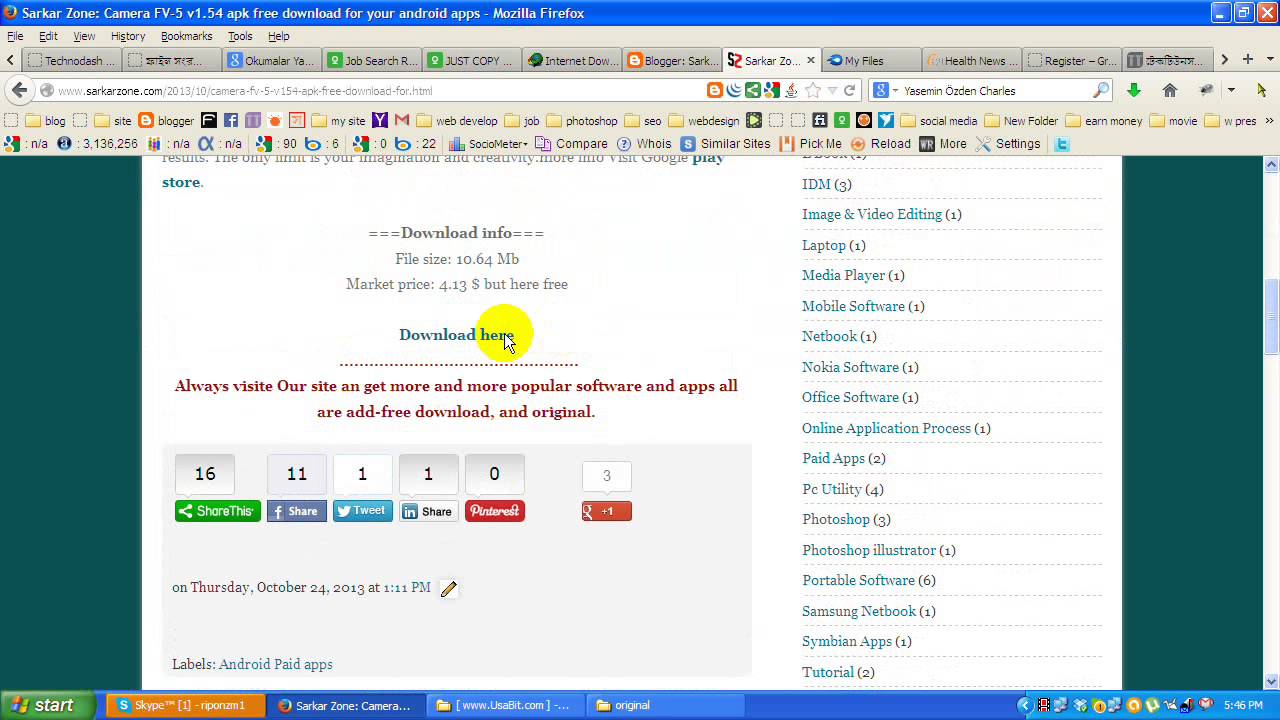Open the SocioMeter dropdown
The width and height of the screenshot is (1280, 720).
488,143
